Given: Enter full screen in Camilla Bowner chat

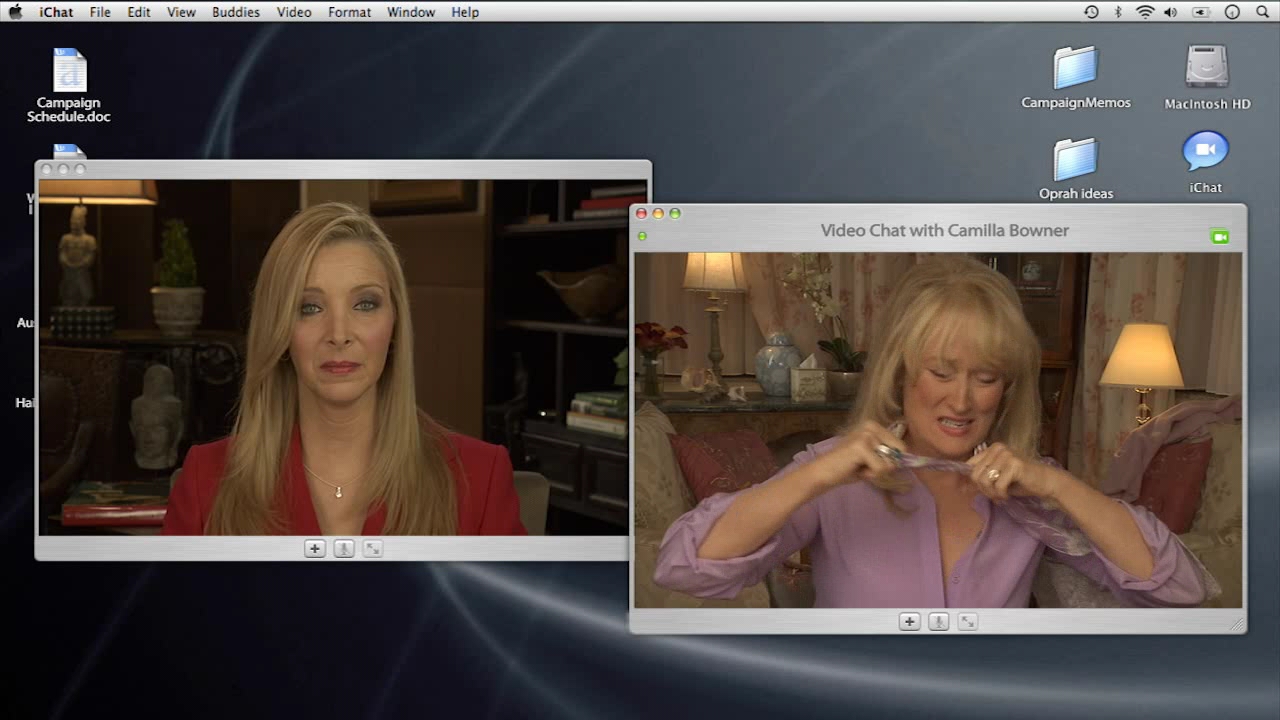Looking at the screenshot, I should tap(967, 622).
